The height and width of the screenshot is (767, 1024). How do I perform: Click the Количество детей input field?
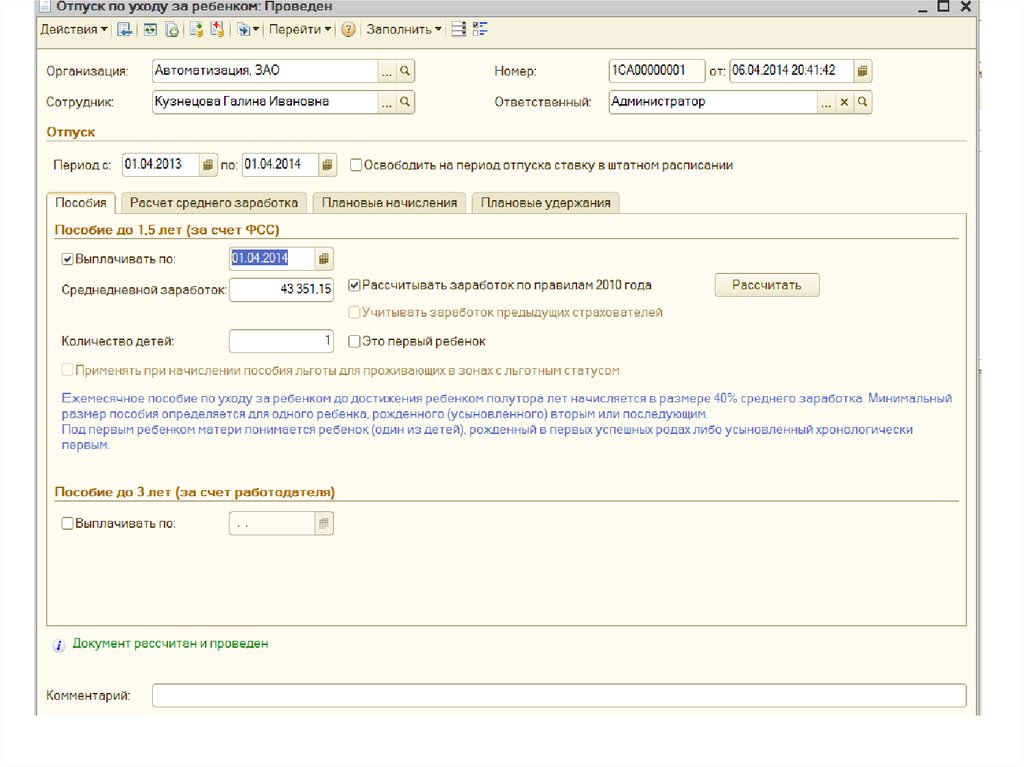coord(281,341)
